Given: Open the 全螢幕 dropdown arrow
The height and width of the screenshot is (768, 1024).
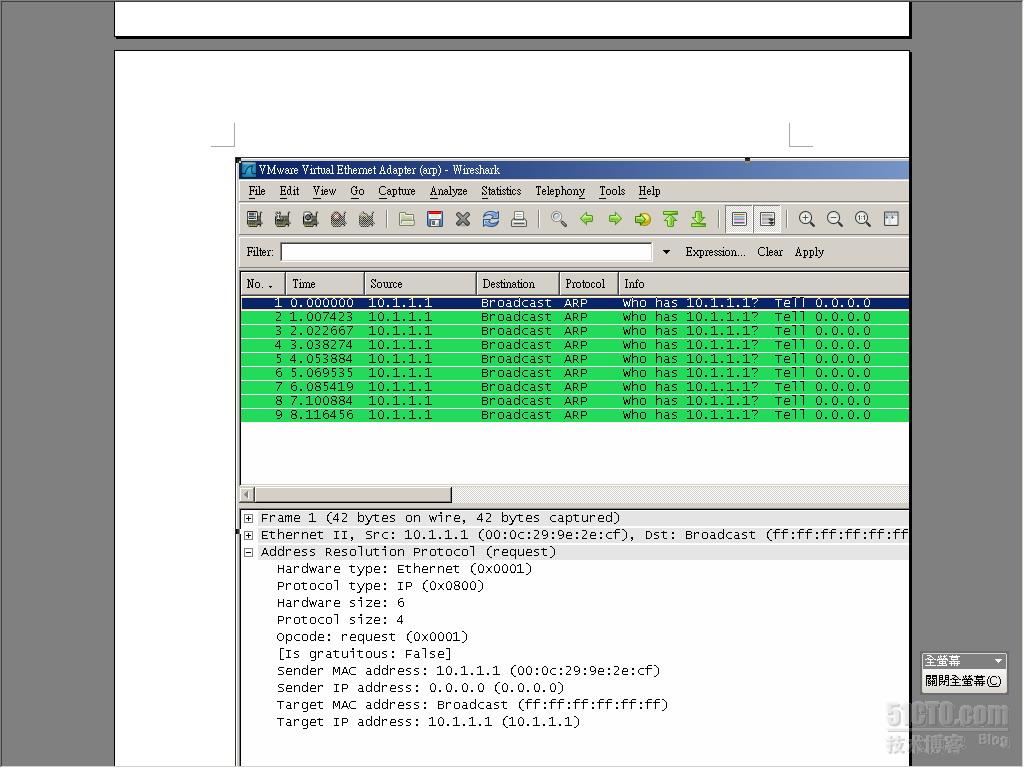Looking at the screenshot, I should (998, 661).
